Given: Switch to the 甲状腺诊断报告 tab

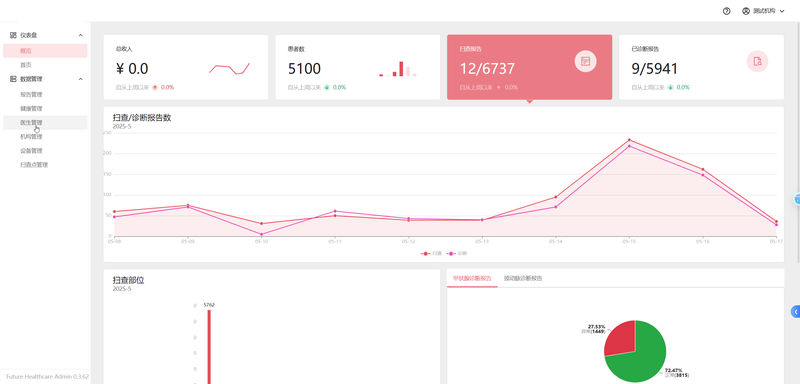Looking at the screenshot, I should 472,278.
